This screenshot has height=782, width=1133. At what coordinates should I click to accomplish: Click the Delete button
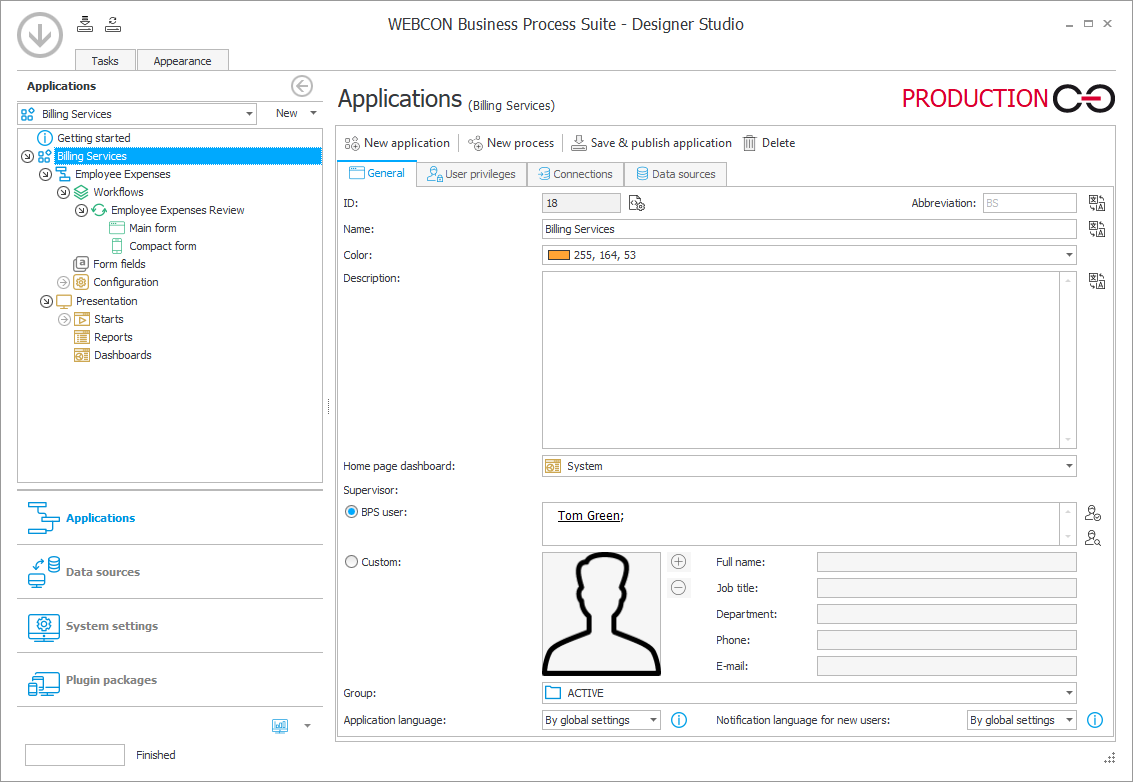[769, 143]
